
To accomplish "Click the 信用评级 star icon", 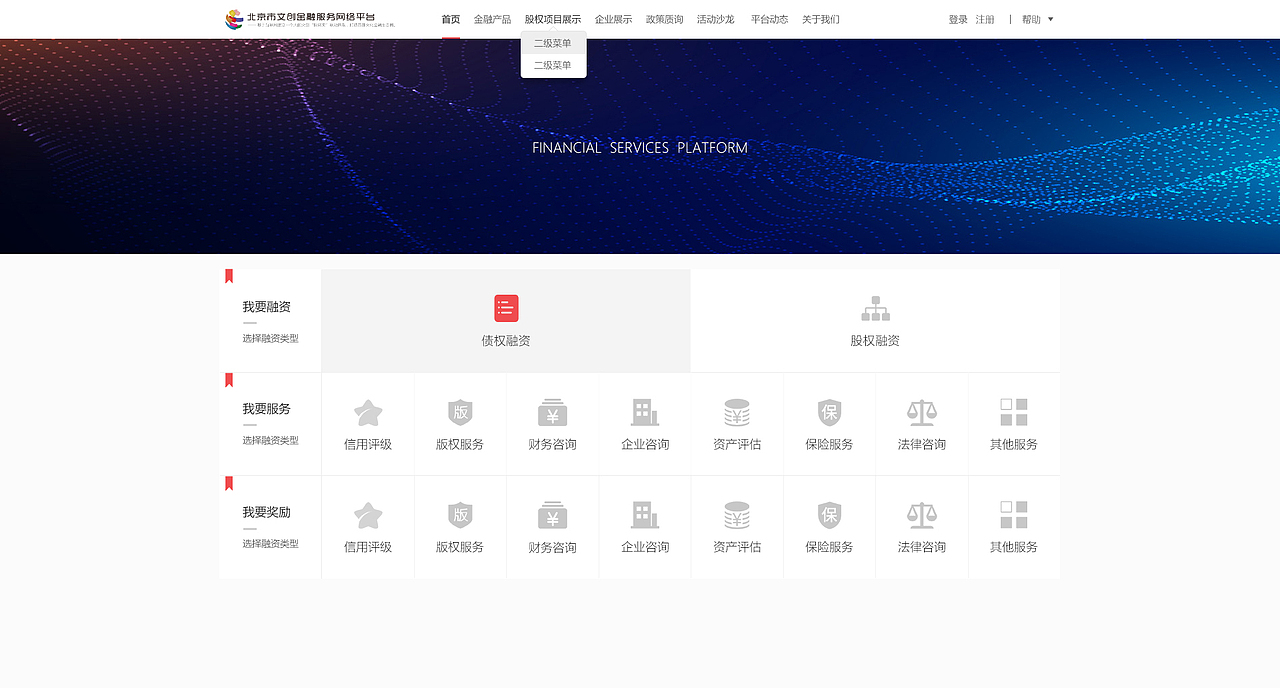I will (x=367, y=411).
